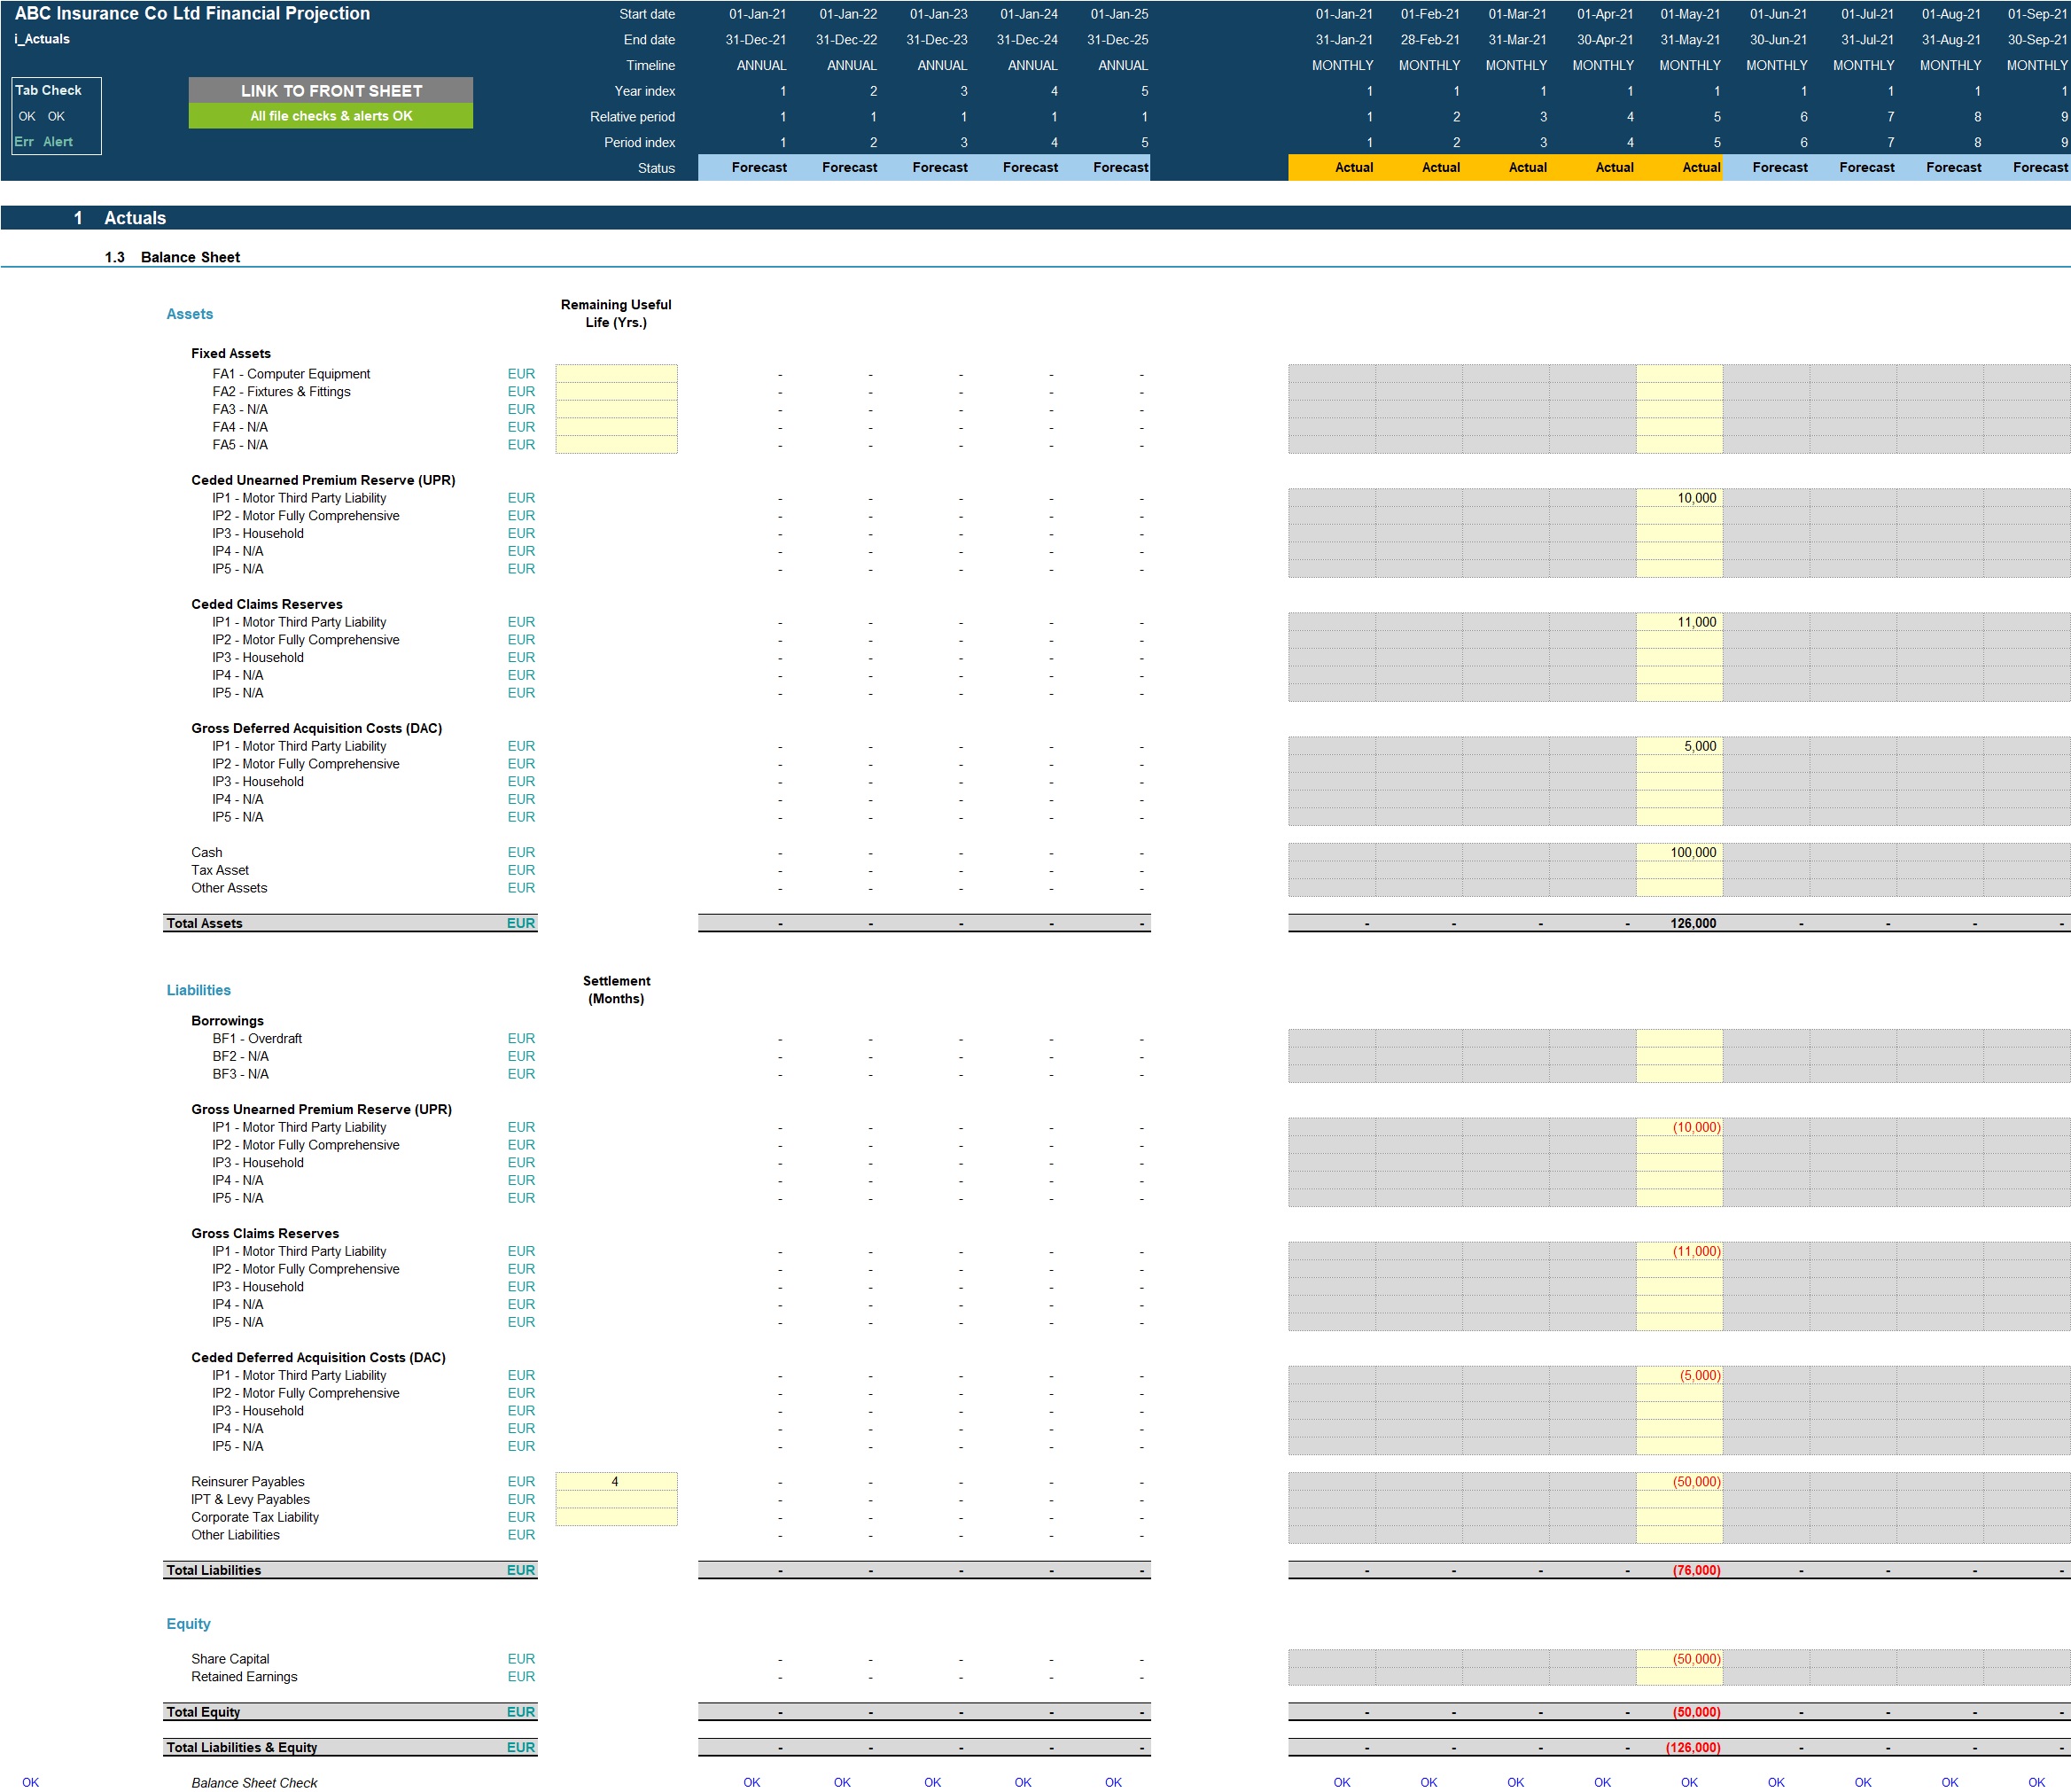Image resolution: width=2071 pixels, height=1792 pixels.
Task: Select the Fixed Assets group heading
Action: [231, 353]
